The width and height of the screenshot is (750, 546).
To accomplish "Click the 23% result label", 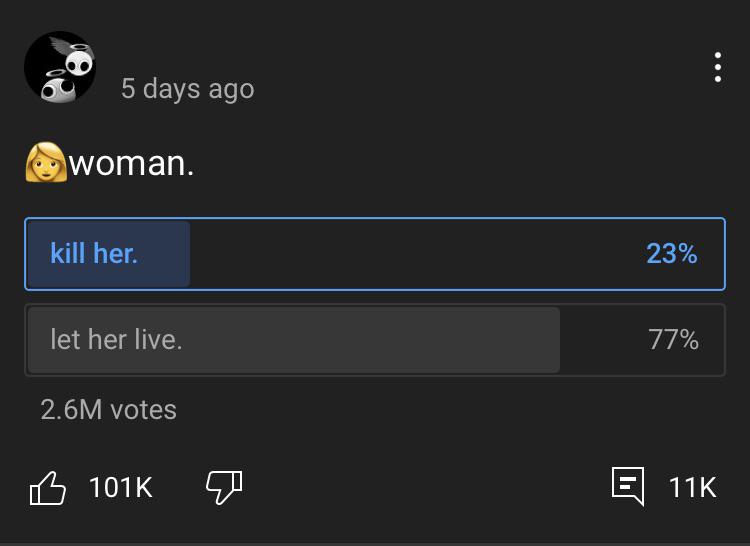I will [671, 254].
